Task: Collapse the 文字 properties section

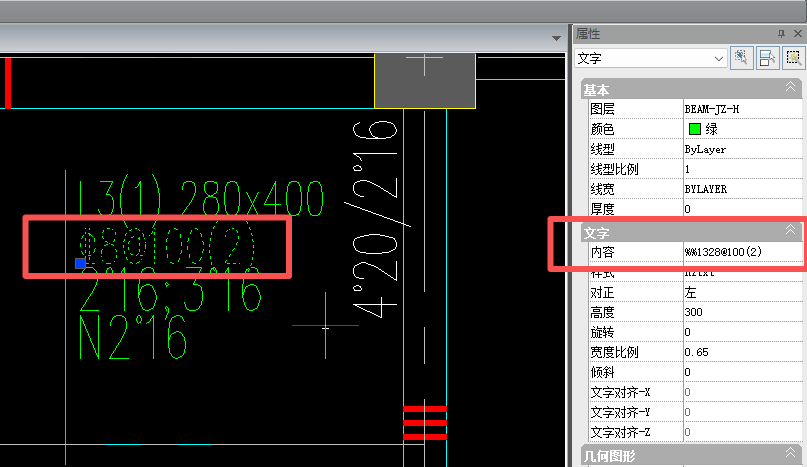Action: click(x=791, y=230)
